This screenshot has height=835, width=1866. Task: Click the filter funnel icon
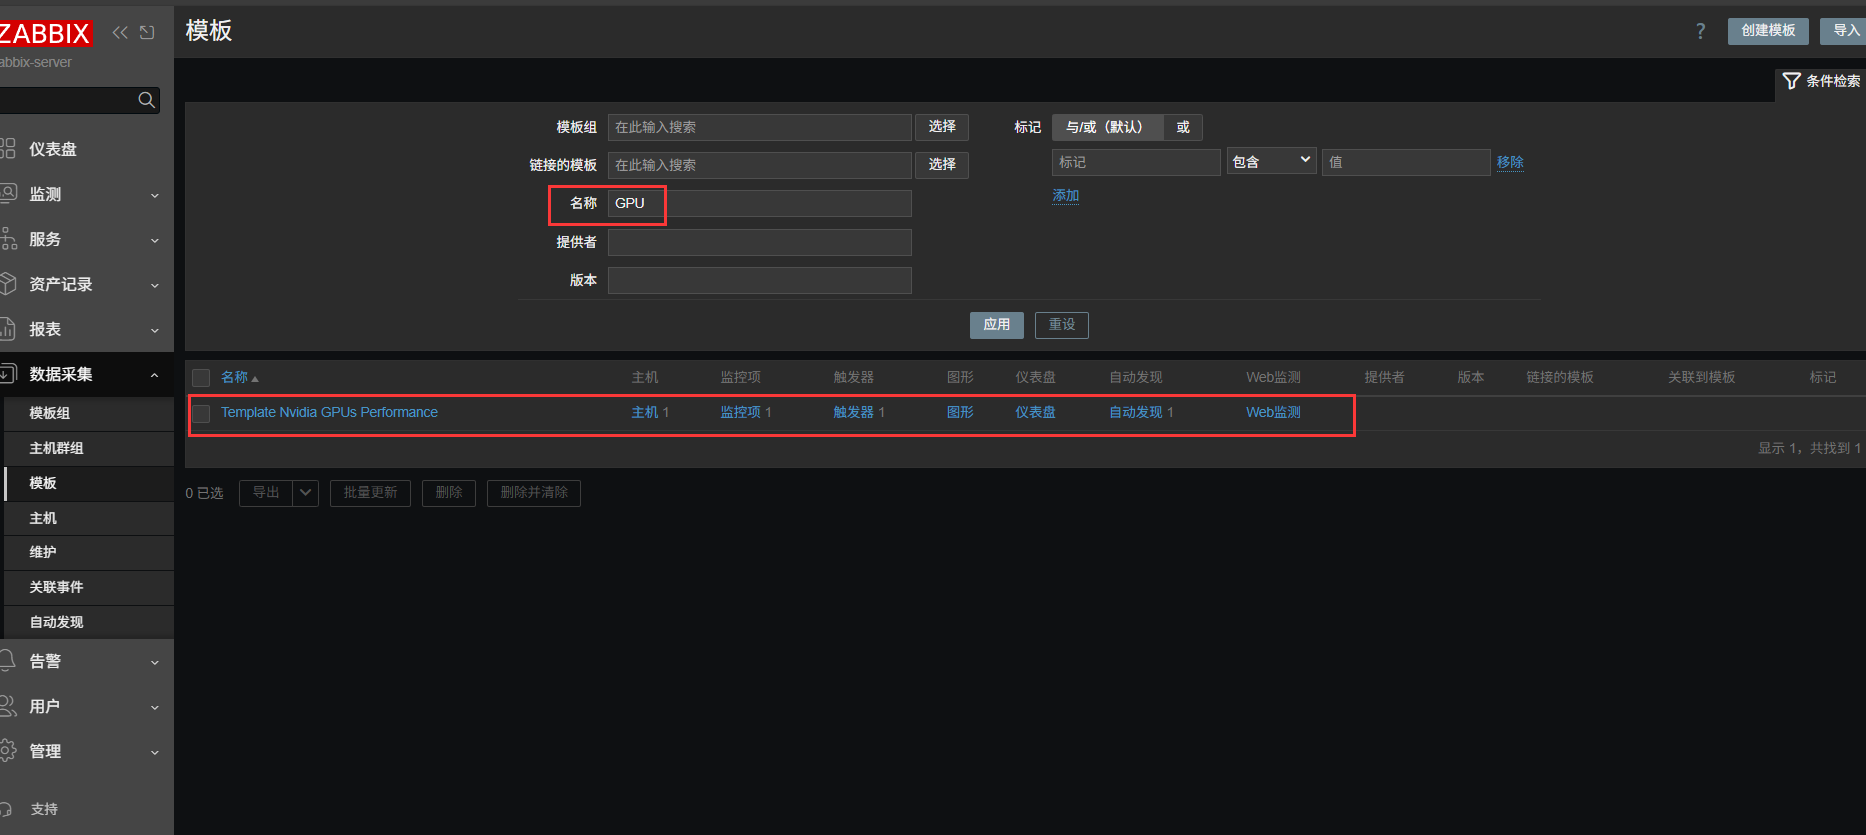pos(1791,81)
